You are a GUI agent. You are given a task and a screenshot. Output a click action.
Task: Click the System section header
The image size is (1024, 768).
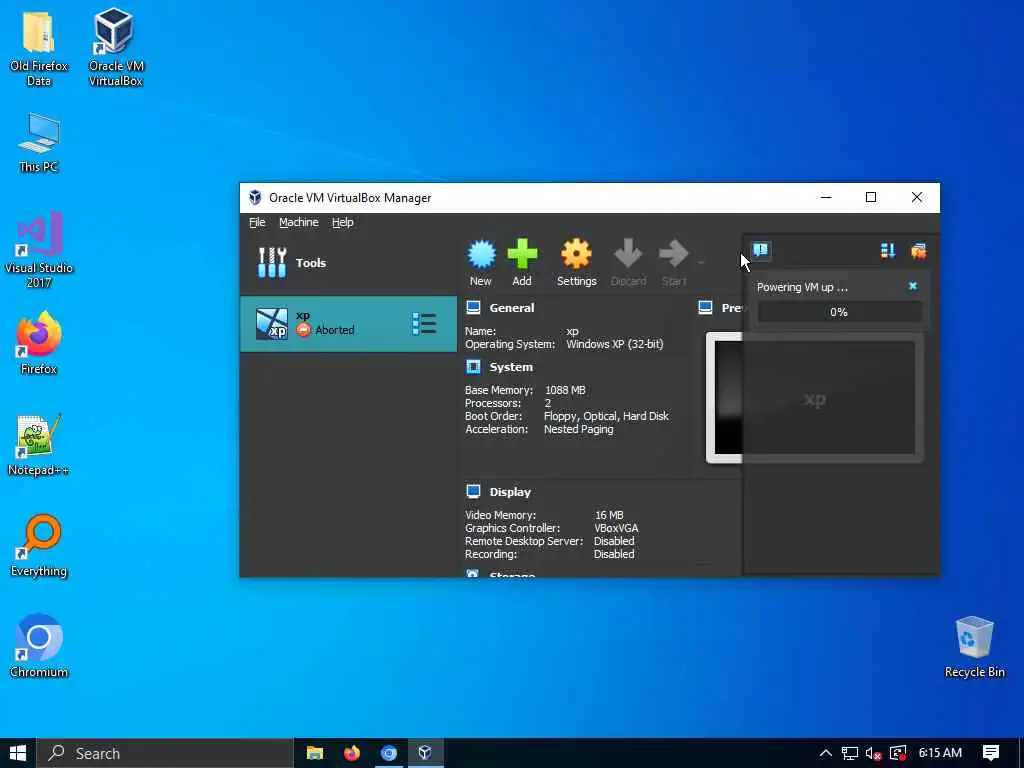[511, 367]
